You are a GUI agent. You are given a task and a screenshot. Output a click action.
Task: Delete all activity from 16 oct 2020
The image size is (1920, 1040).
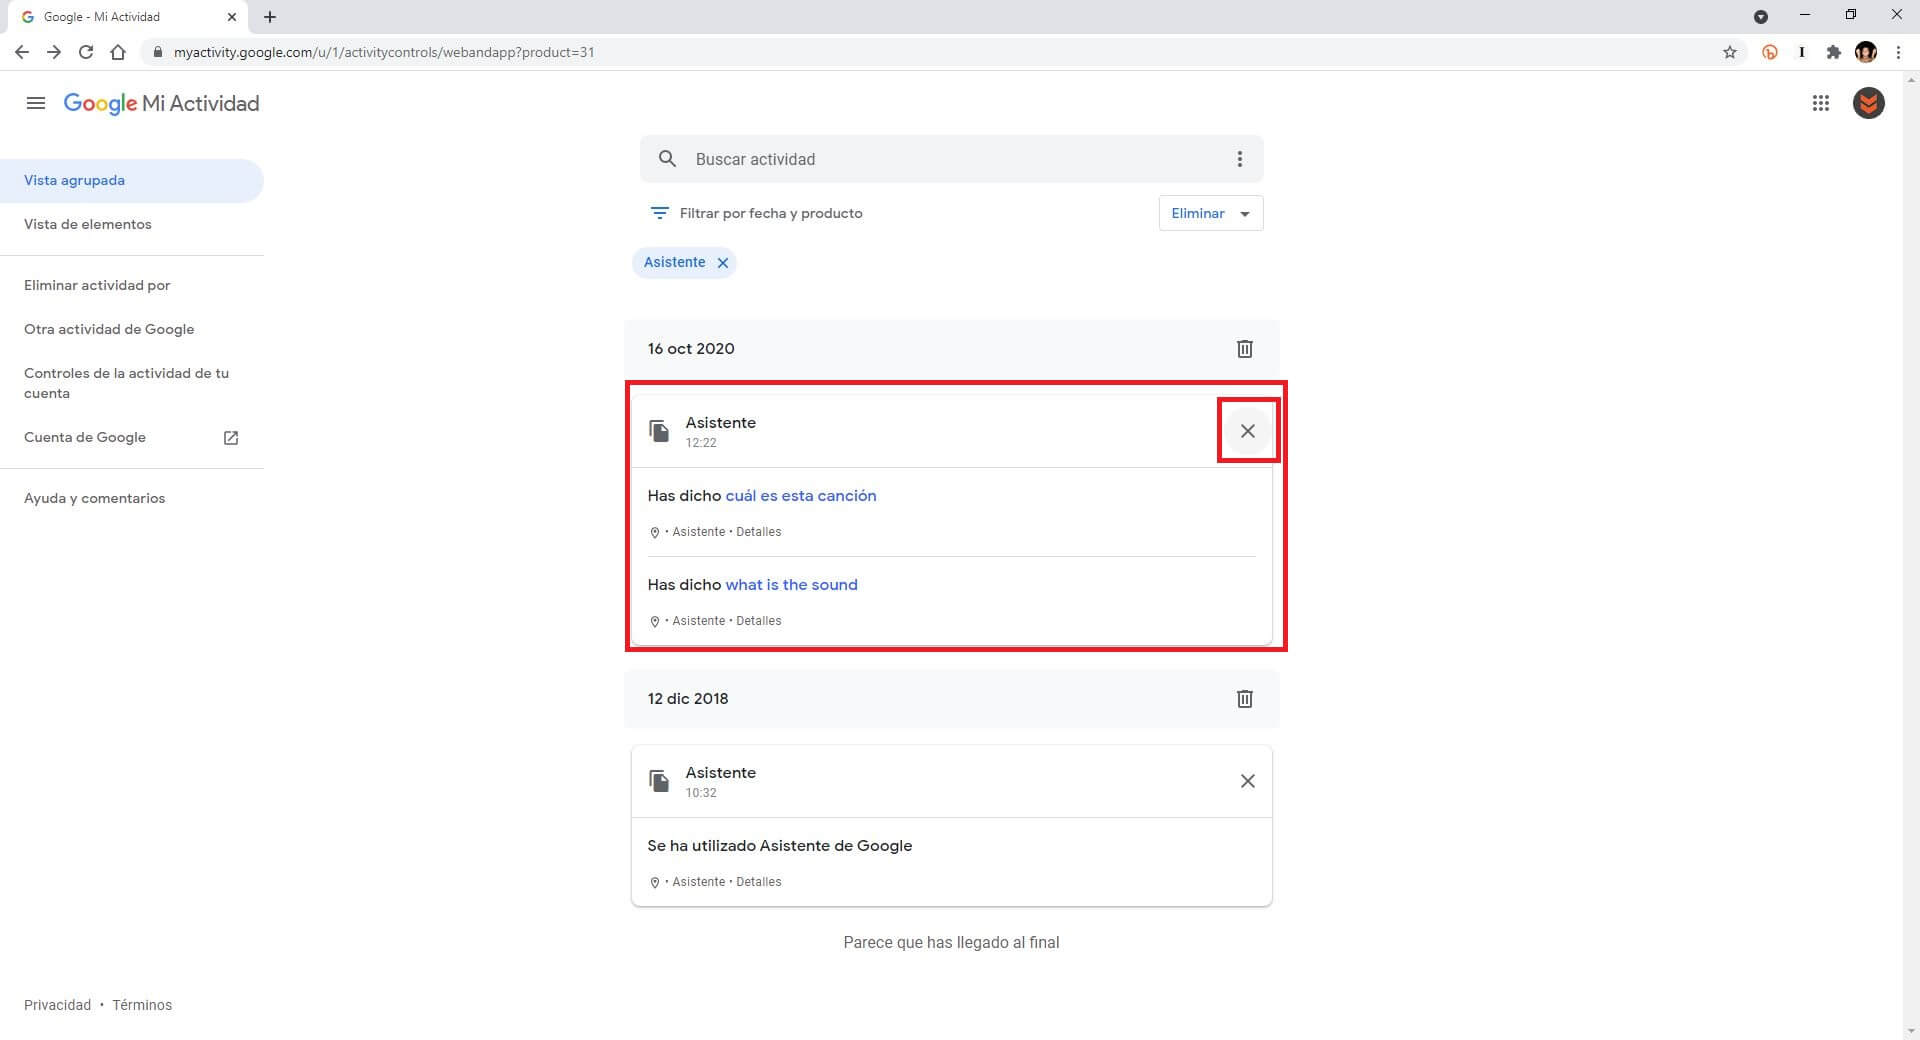coord(1244,349)
